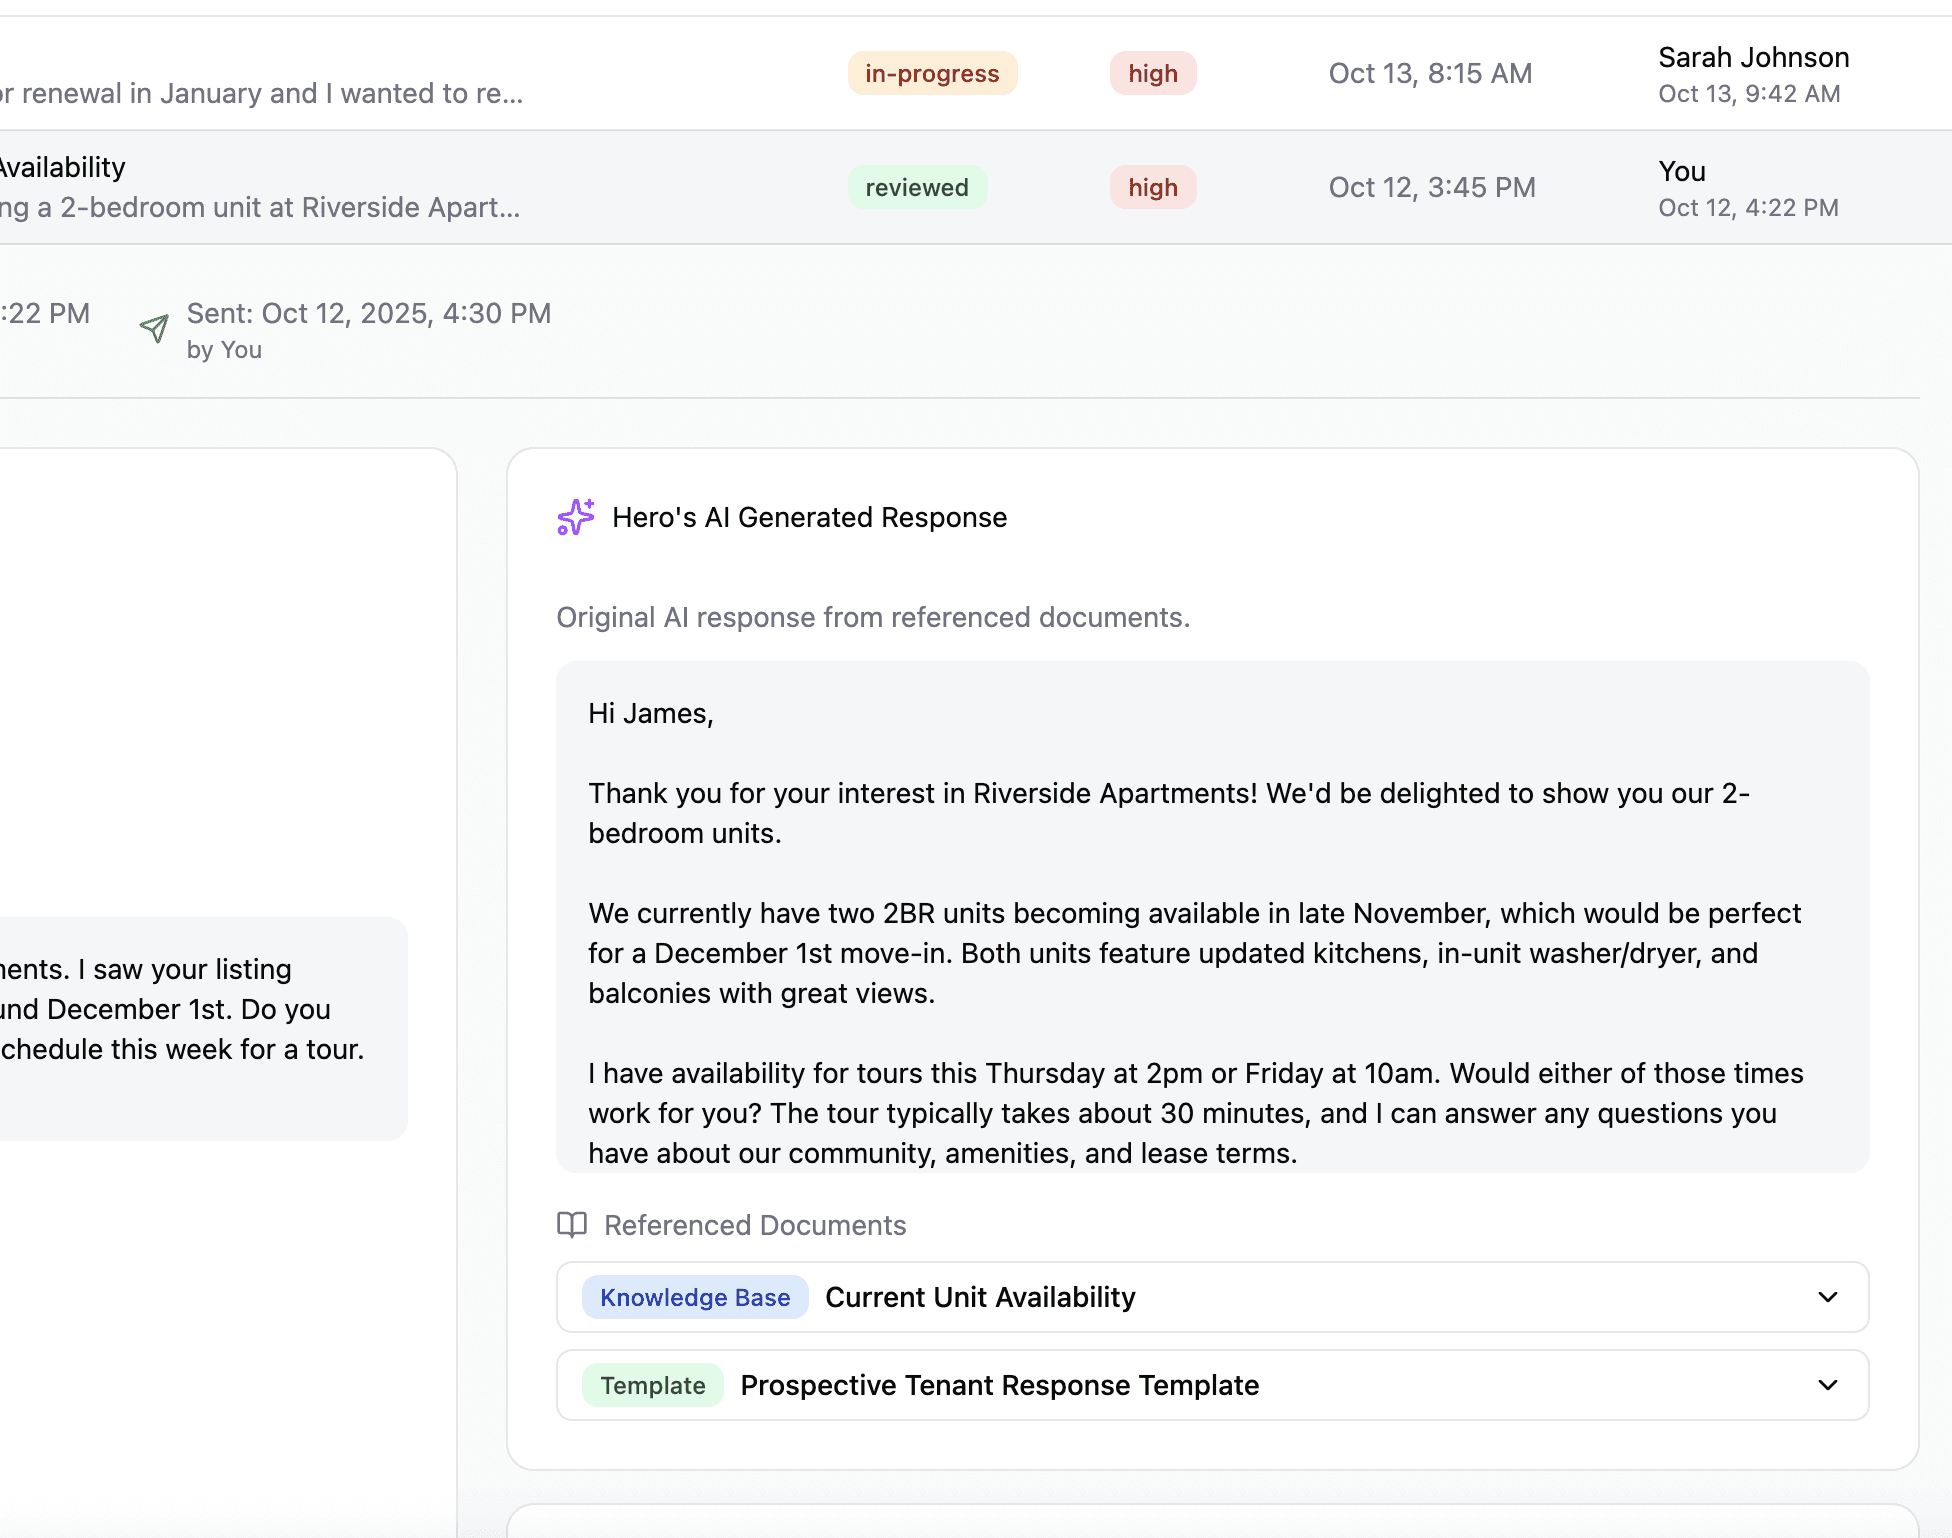
Task: Click the Oct 13, 8:15 AM date
Action: (1430, 73)
